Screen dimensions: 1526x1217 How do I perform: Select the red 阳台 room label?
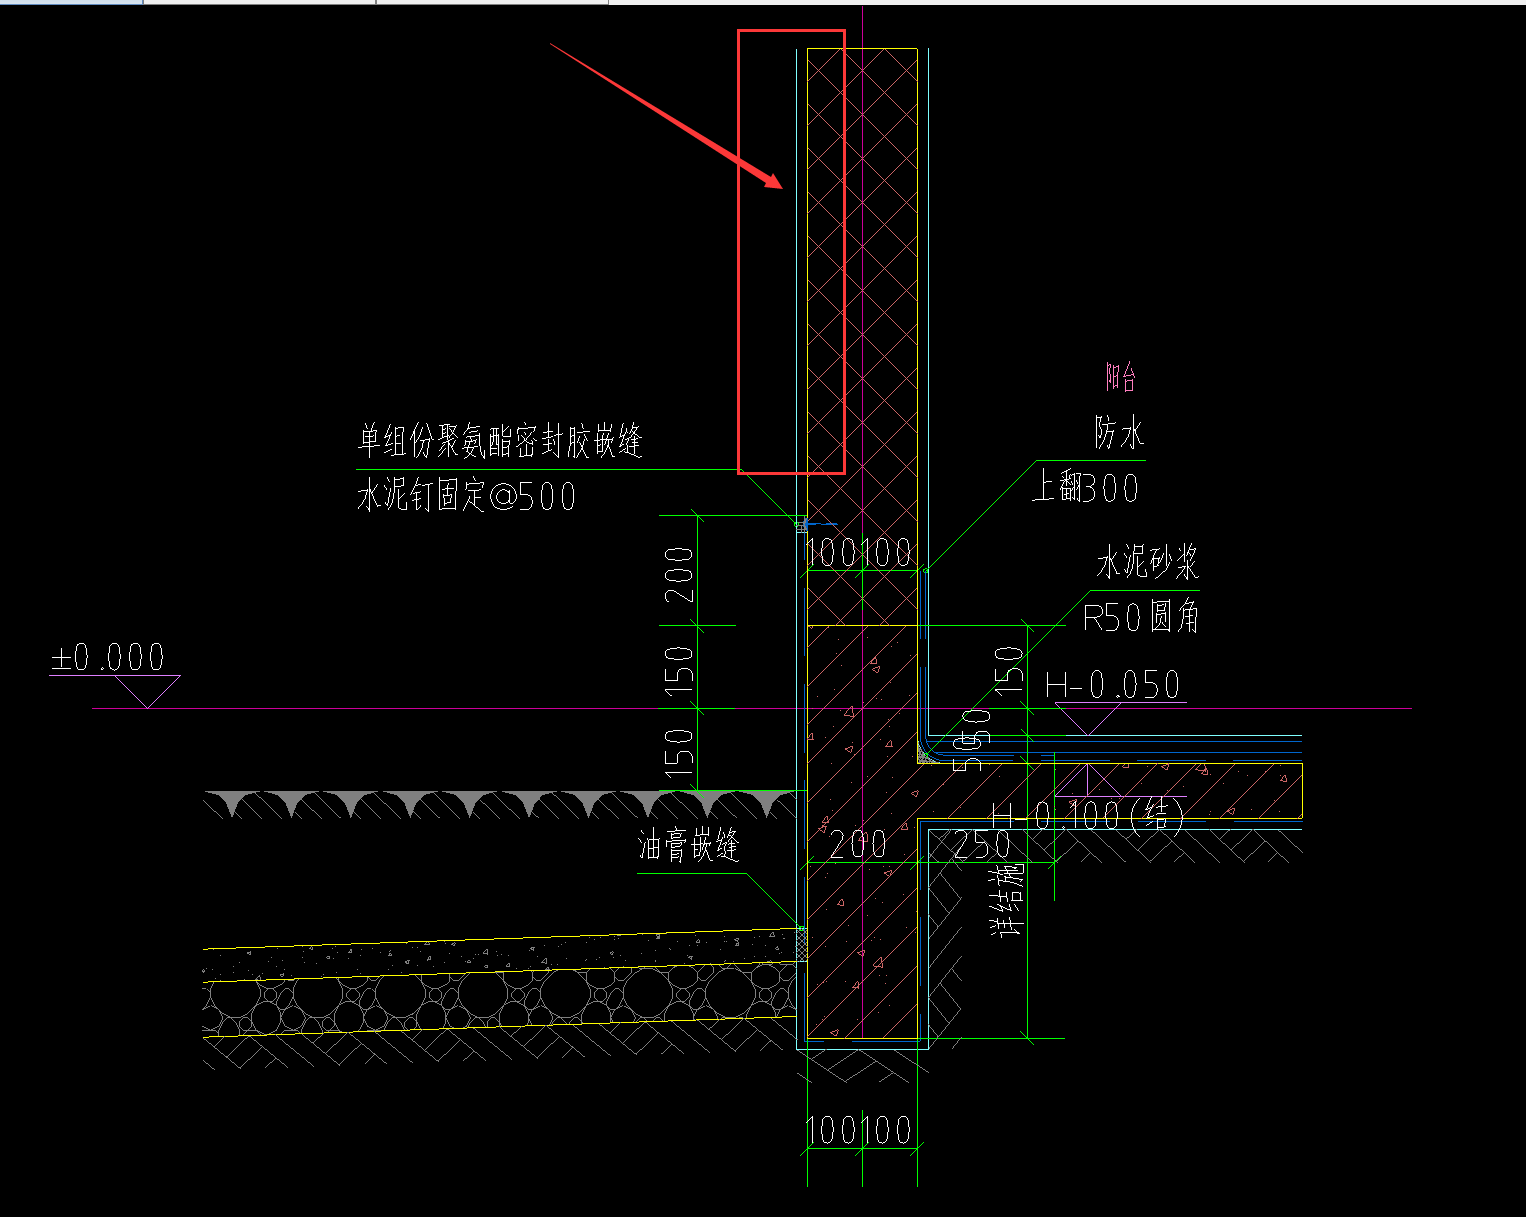(x=1121, y=377)
